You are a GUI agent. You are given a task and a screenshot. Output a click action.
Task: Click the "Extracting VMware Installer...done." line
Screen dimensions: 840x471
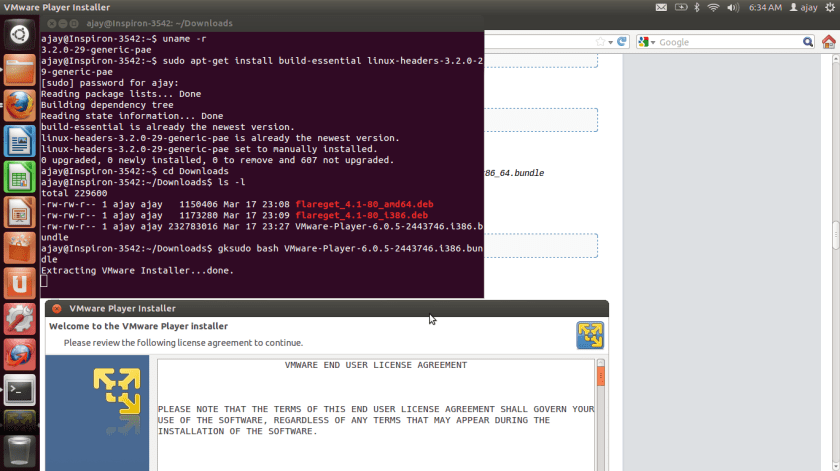point(138,271)
